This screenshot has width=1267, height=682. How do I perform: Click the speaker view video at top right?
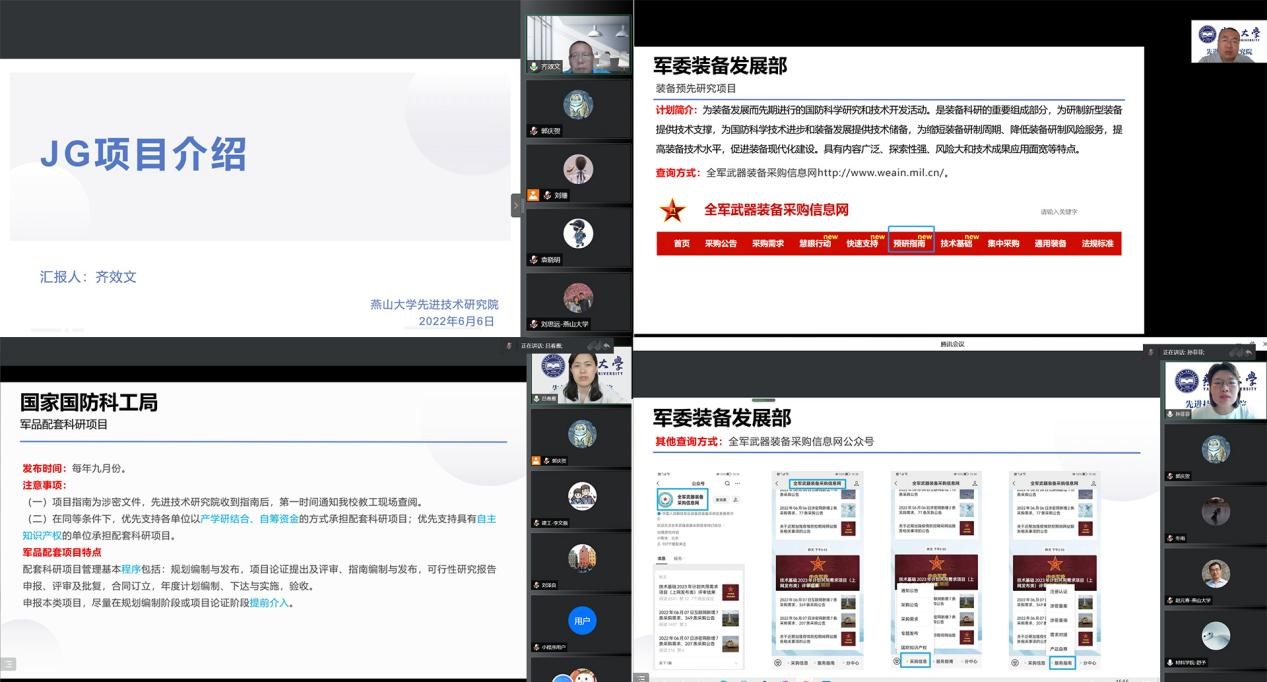(1228, 41)
